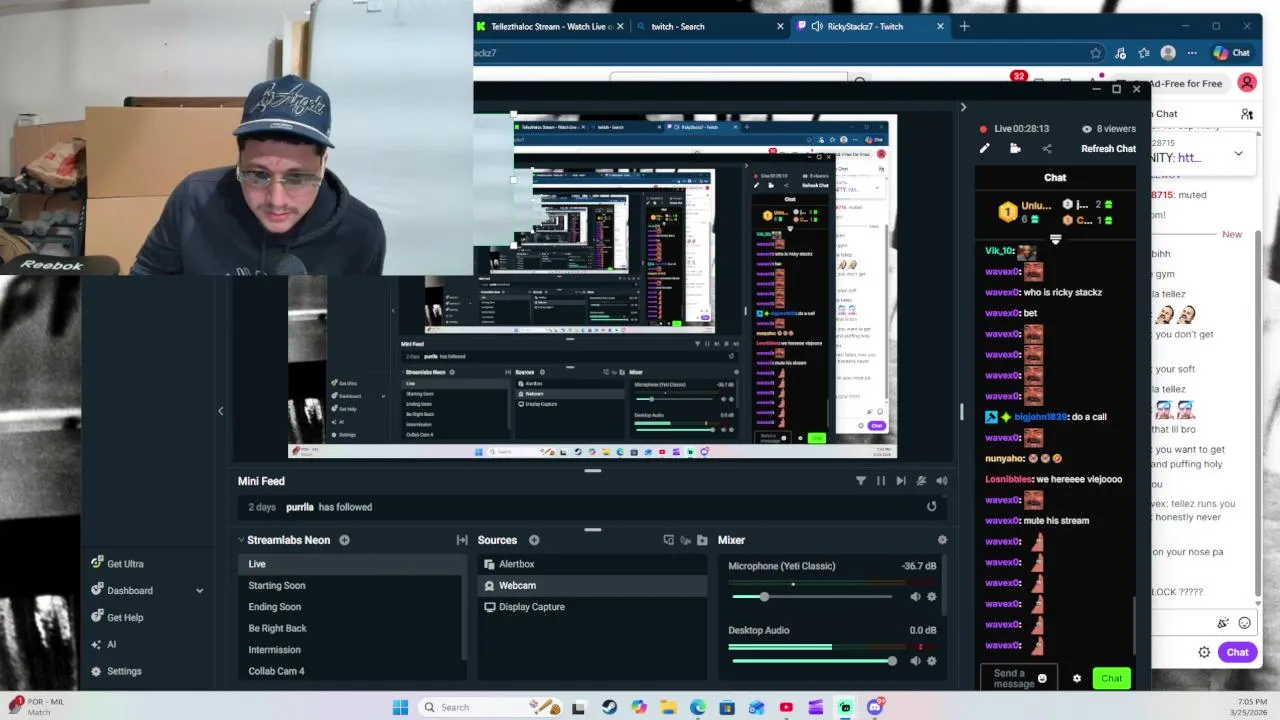
Task: Mute Desktop Audio speaker icon
Action: pos(915,661)
